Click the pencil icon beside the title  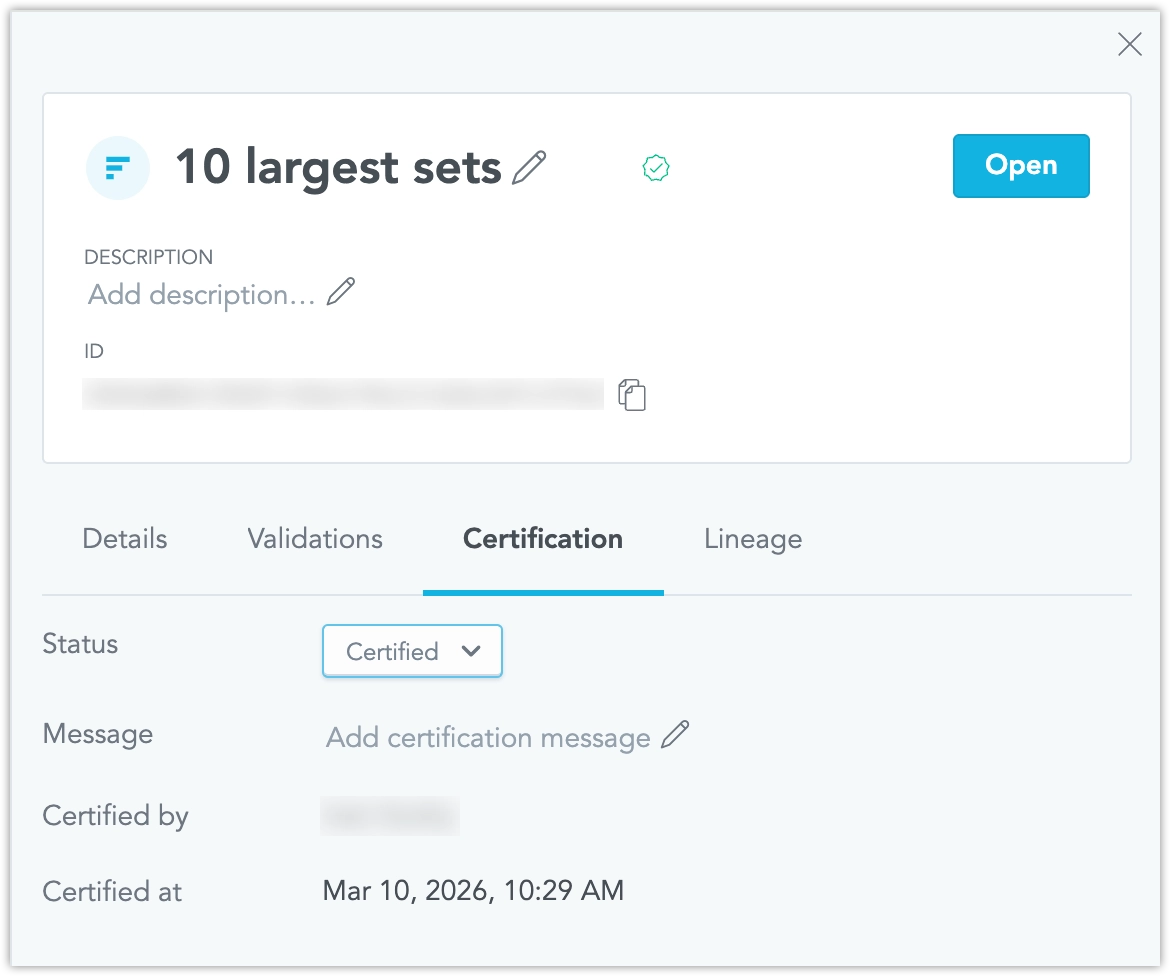coord(529,168)
